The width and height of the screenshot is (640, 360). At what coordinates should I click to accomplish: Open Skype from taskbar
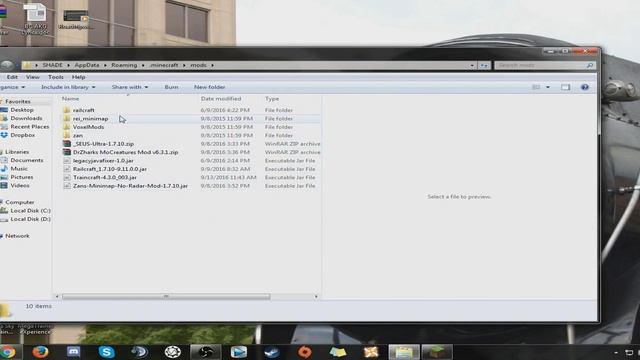107,352
